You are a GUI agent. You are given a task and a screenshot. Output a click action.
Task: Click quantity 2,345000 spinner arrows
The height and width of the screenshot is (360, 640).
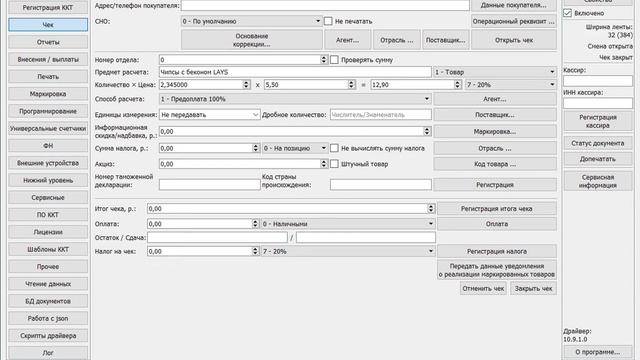[246, 84]
